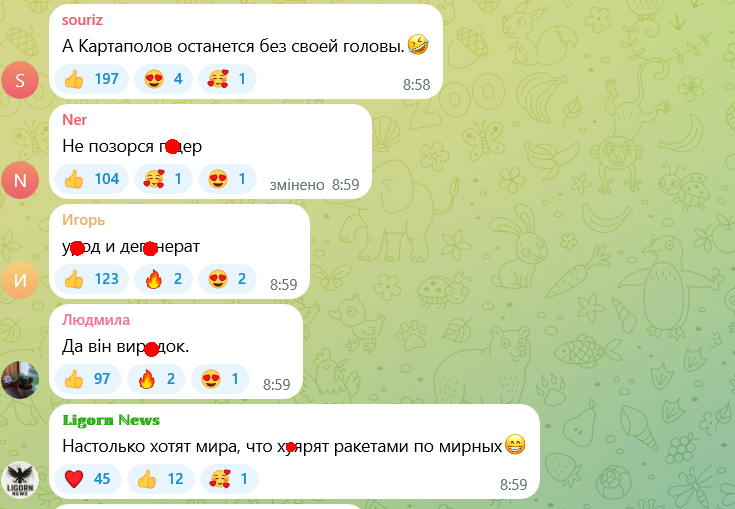Click the fire reaction on Людмила's message
Image resolution: width=735 pixels, height=509 pixels.
click(x=156, y=379)
